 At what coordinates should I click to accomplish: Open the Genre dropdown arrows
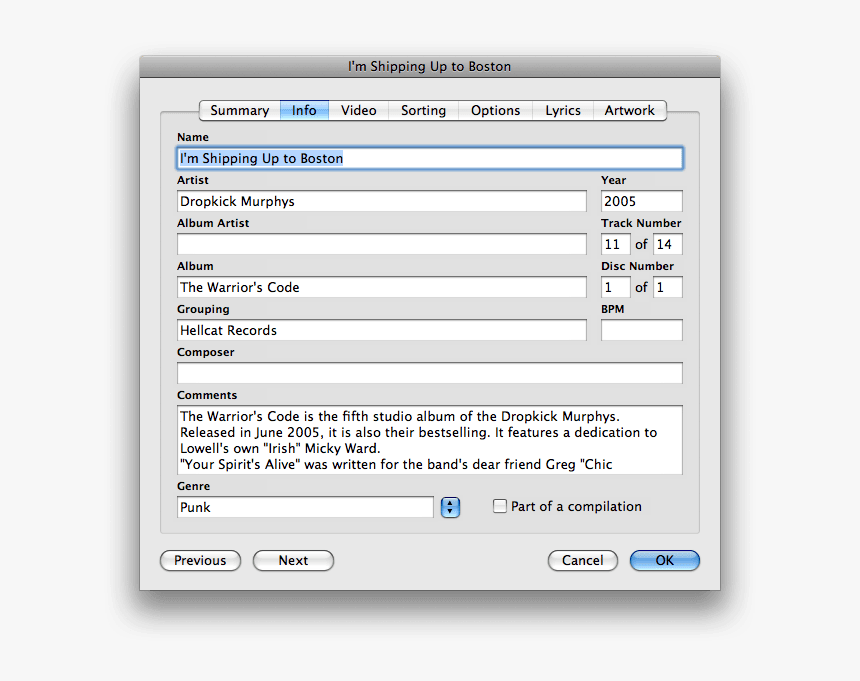pyautogui.click(x=450, y=507)
